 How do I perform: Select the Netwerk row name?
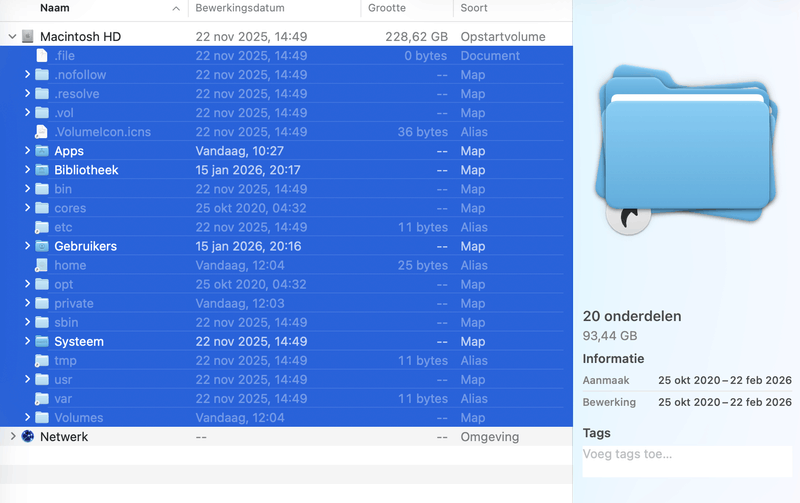click(64, 437)
